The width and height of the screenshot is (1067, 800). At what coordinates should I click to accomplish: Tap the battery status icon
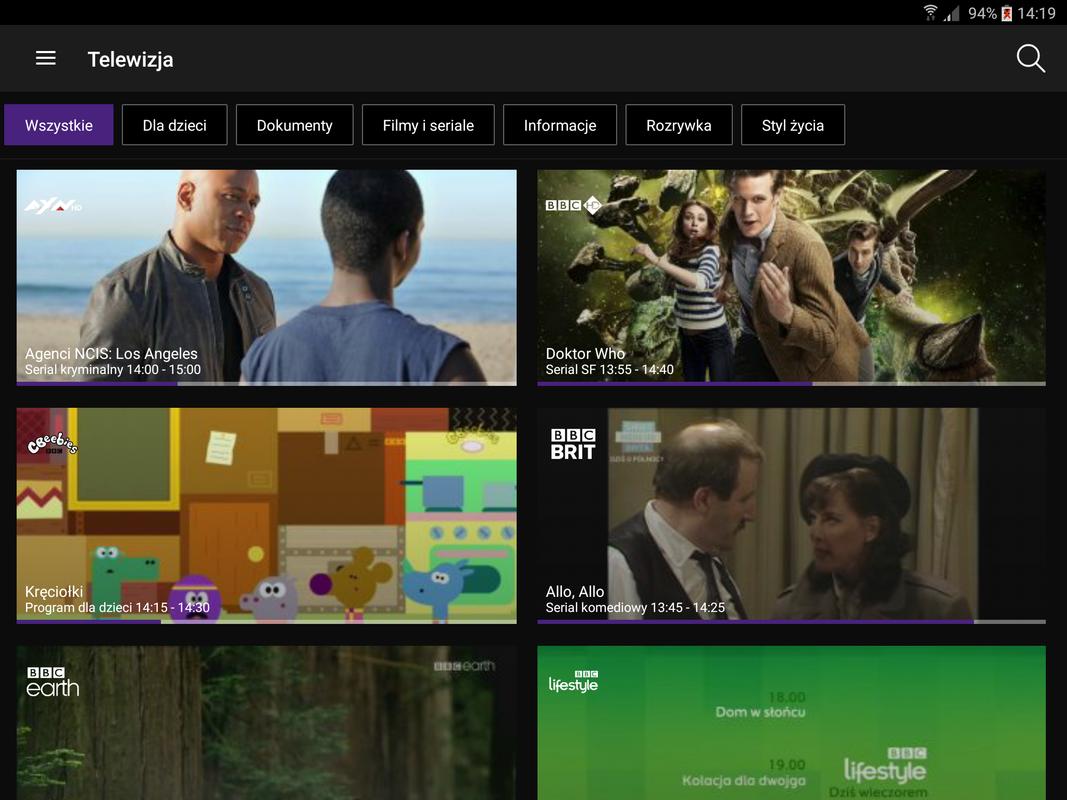coord(1006,13)
